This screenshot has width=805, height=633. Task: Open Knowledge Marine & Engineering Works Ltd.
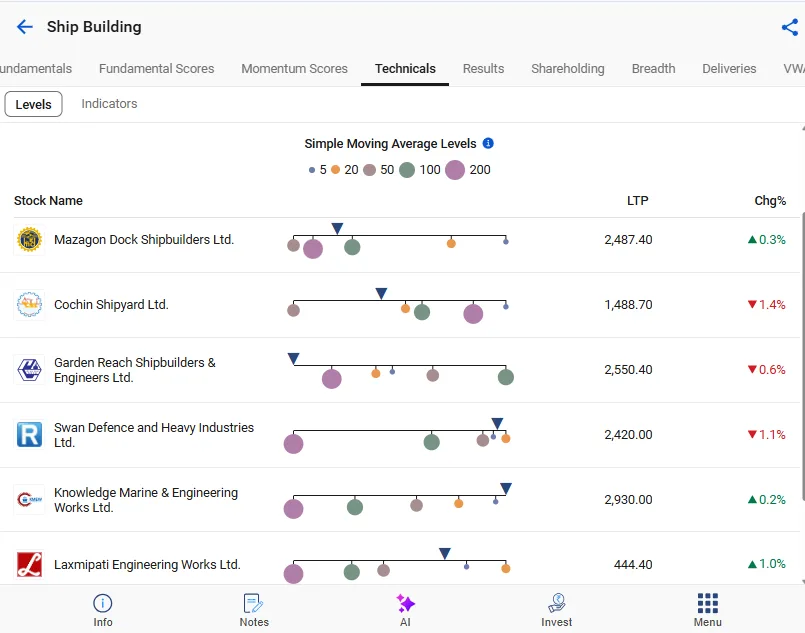coord(146,500)
